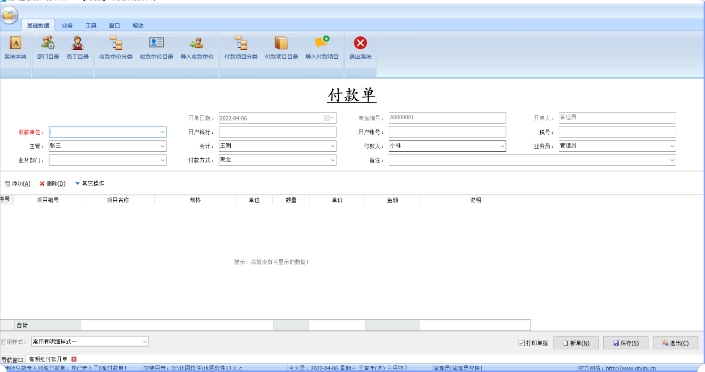Click the 合计 total row label

(22, 325)
